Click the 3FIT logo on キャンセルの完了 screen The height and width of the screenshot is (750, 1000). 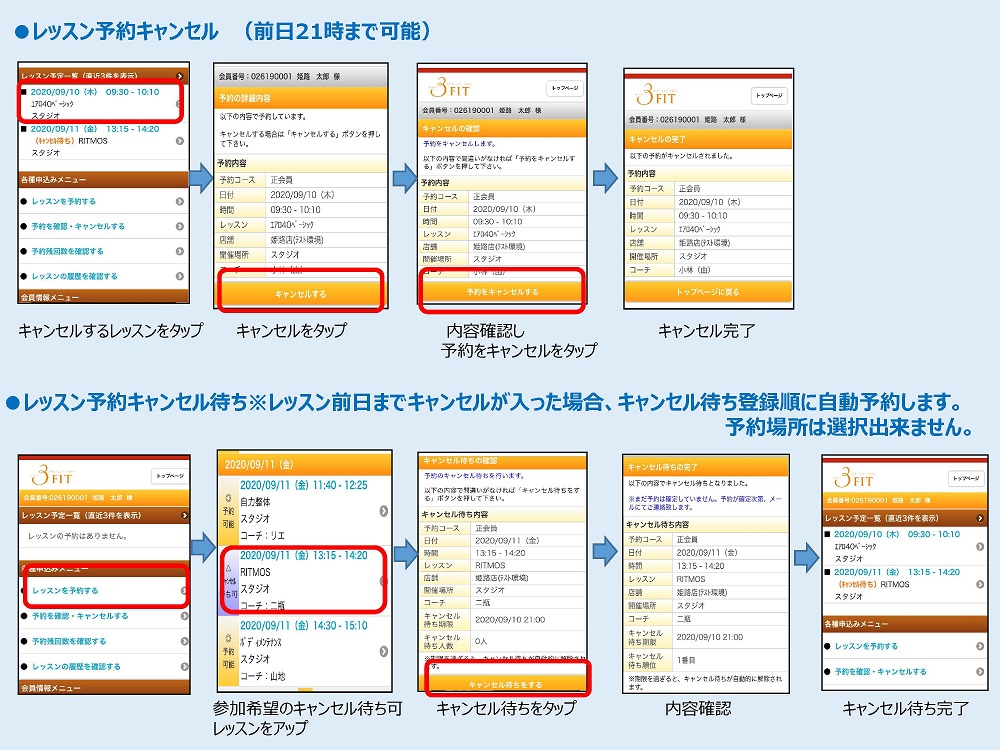click(656, 95)
